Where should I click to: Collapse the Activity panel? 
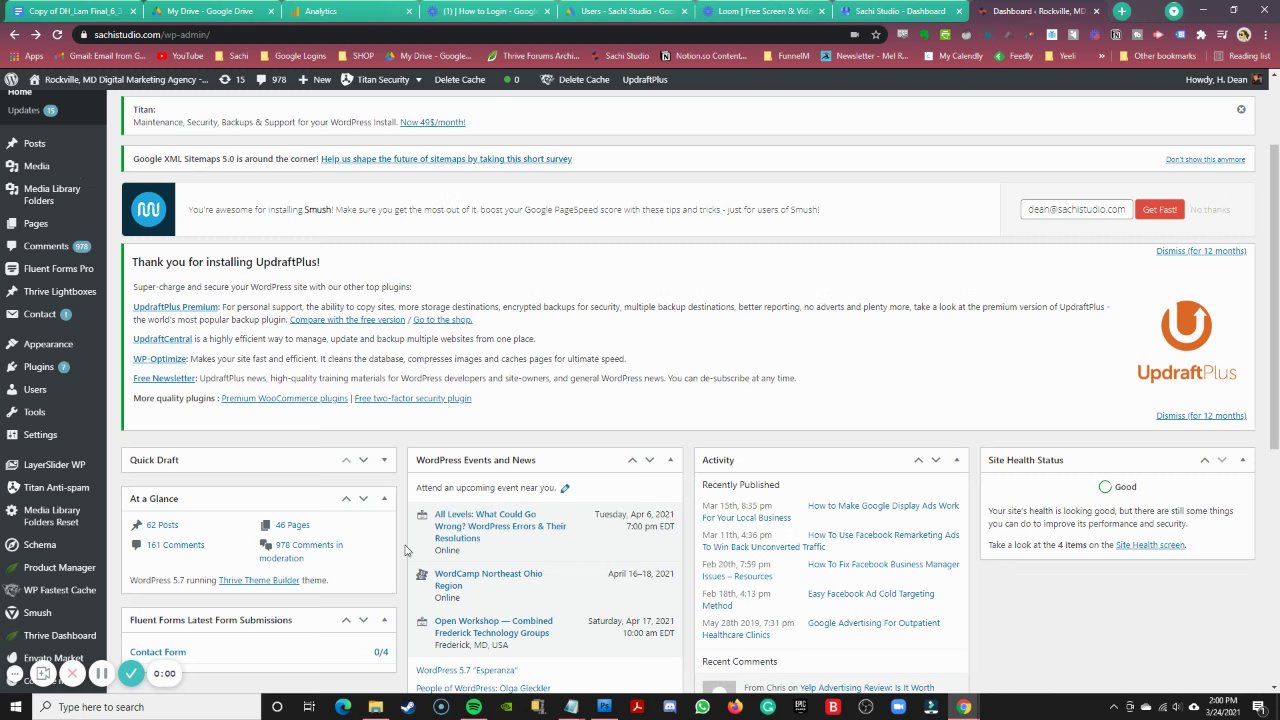[x=956, y=460]
